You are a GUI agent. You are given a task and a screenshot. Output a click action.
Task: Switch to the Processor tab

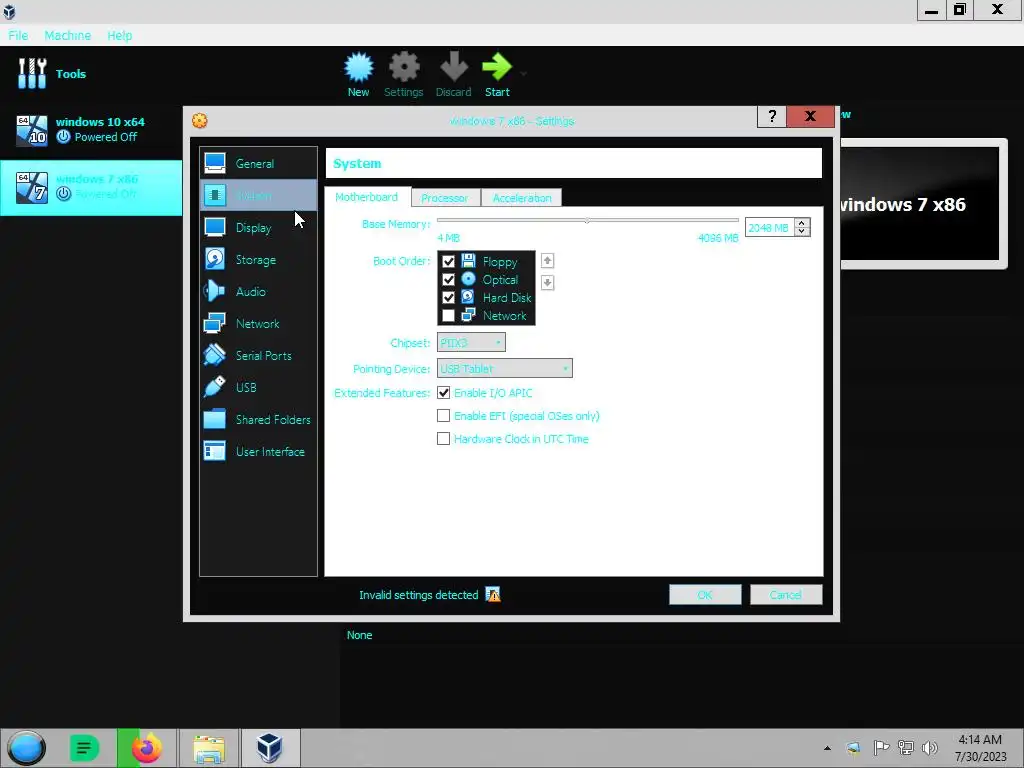(x=445, y=198)
